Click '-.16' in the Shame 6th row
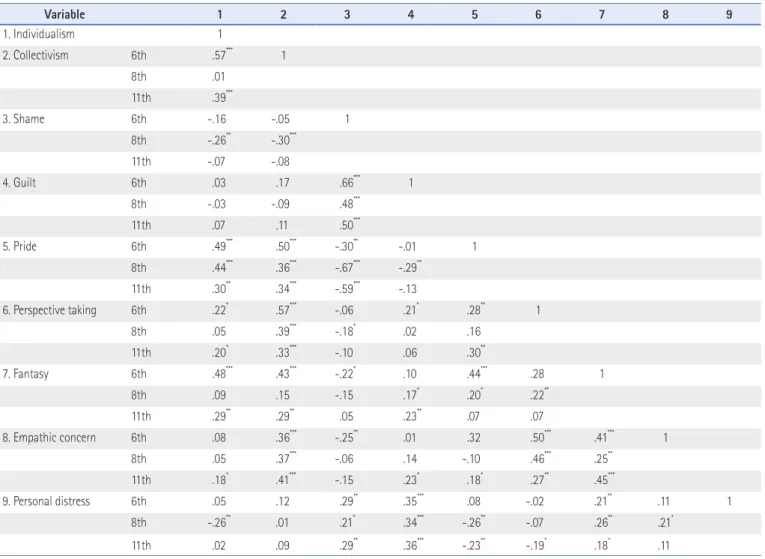This screenshot has height=559, width=765. tap(217, 119)
